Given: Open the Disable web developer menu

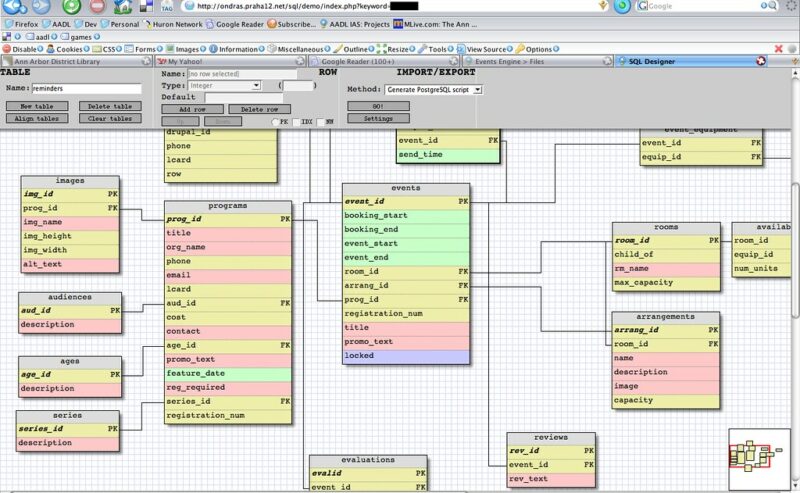Looking at the screenshot, I should click(23, 49).
